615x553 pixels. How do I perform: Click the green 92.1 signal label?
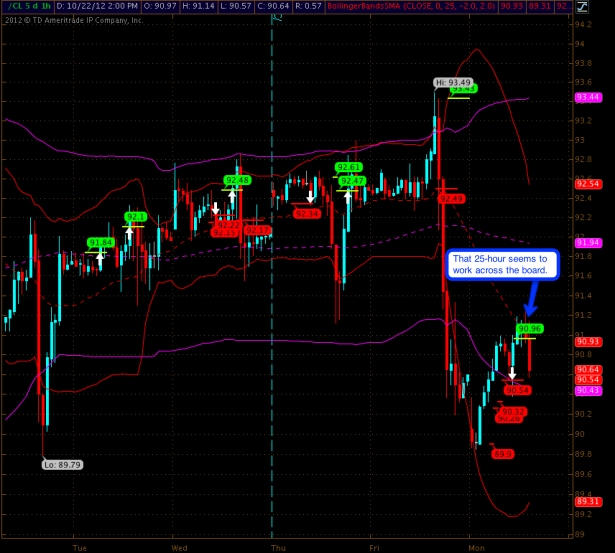pos(135,217)
